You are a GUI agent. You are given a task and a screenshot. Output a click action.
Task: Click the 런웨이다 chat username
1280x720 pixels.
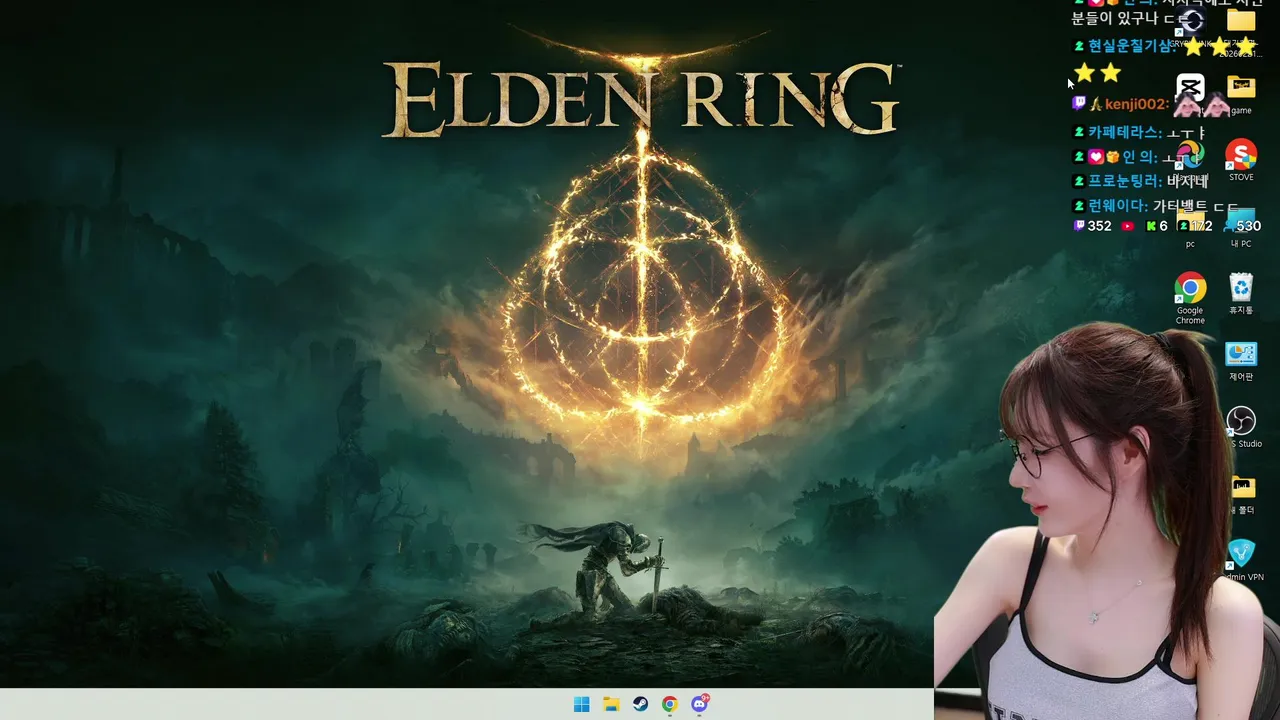1118,205
